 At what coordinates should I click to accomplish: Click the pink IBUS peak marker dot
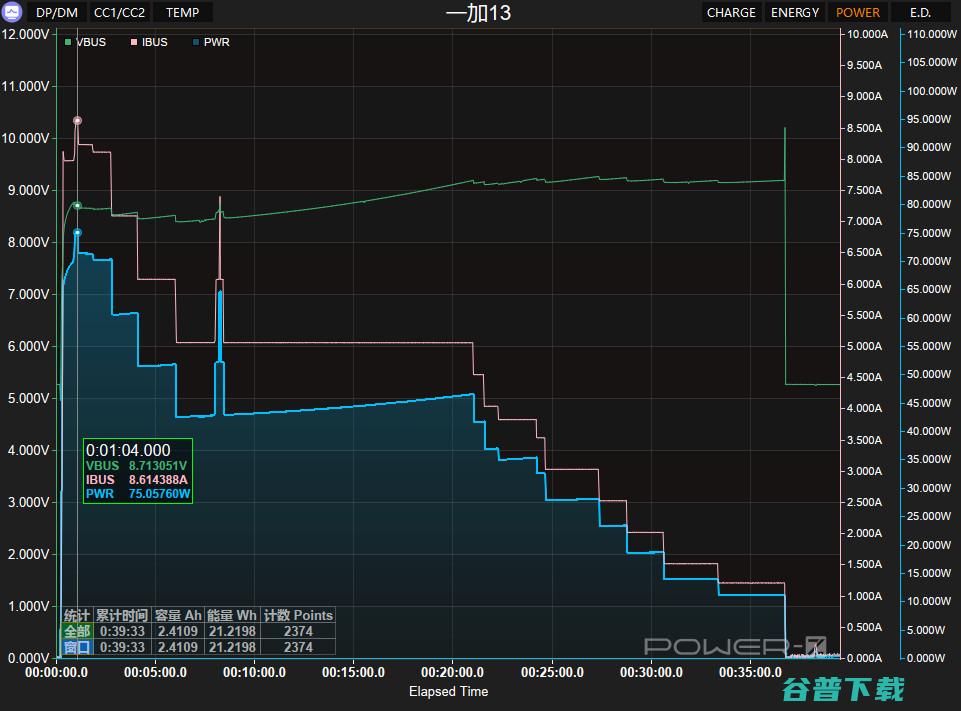tap(77, 120)
